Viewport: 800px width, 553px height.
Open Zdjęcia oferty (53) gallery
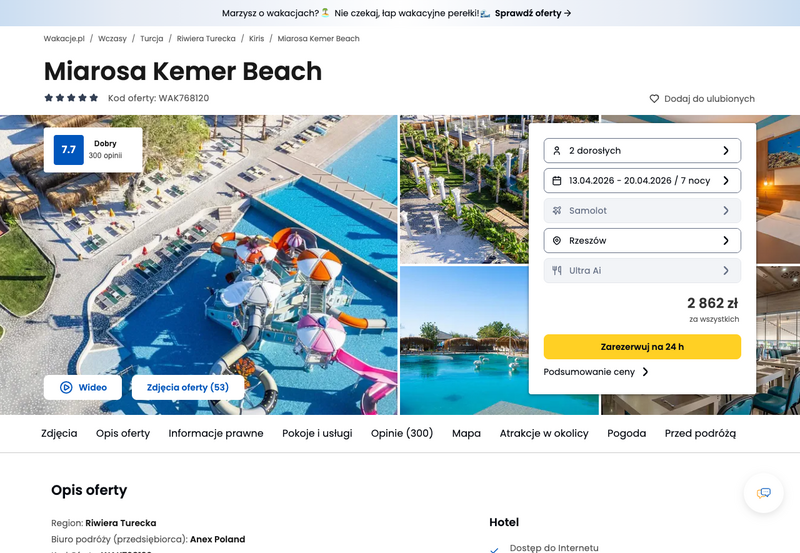click(188, 387)
